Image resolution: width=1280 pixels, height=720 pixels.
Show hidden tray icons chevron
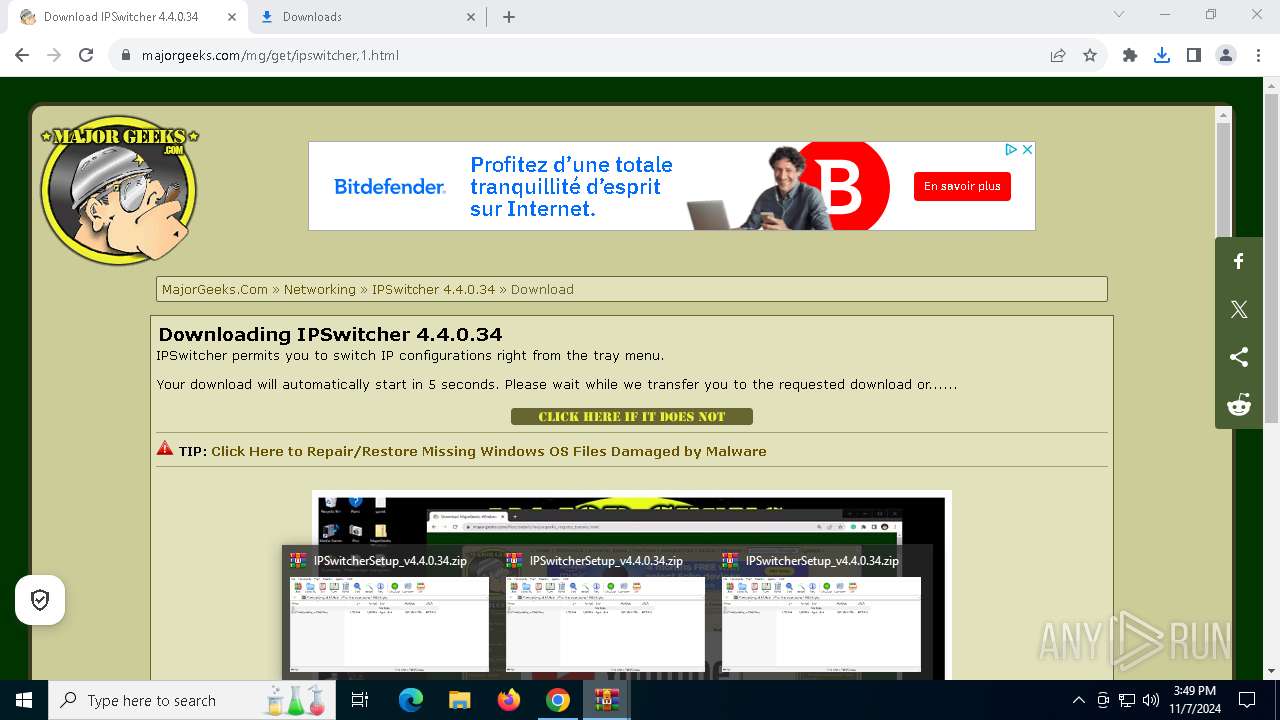pos(1078,700)
